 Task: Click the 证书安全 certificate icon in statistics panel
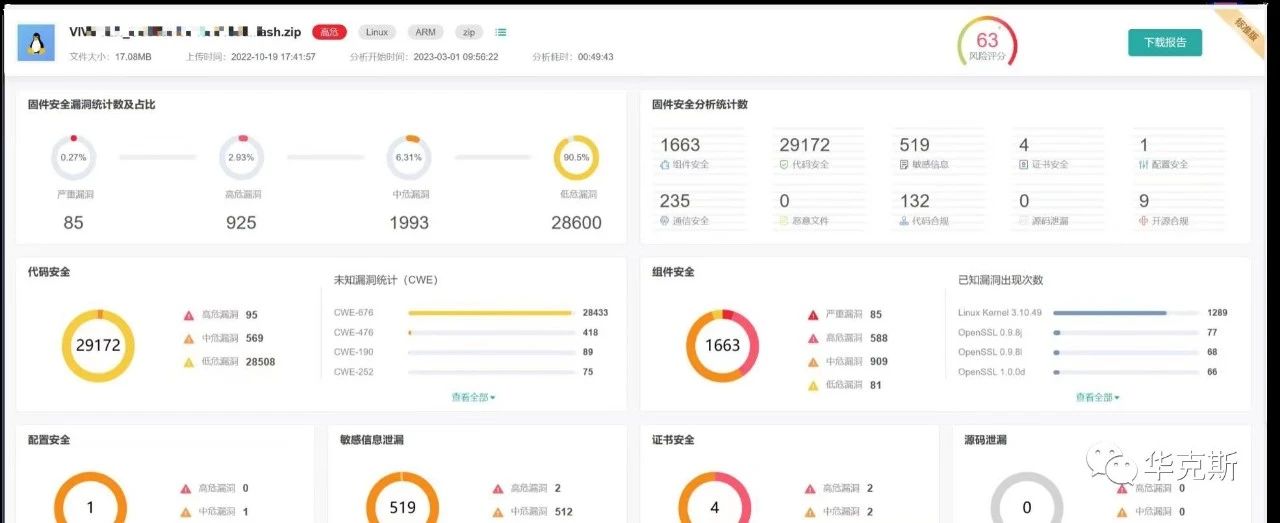click(x=1023, y=164)
